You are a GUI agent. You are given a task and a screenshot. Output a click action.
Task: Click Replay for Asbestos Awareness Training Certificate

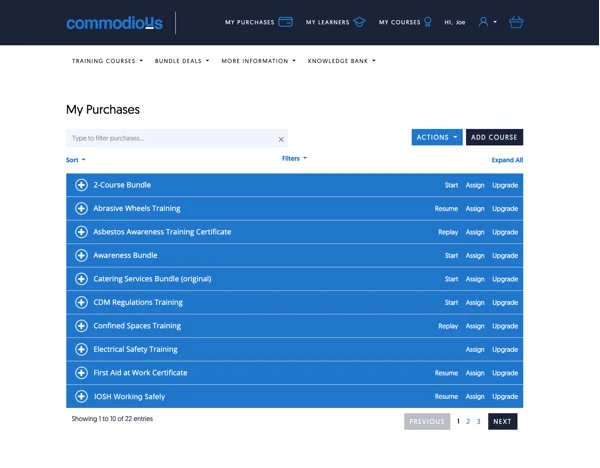tap(448, 232)
